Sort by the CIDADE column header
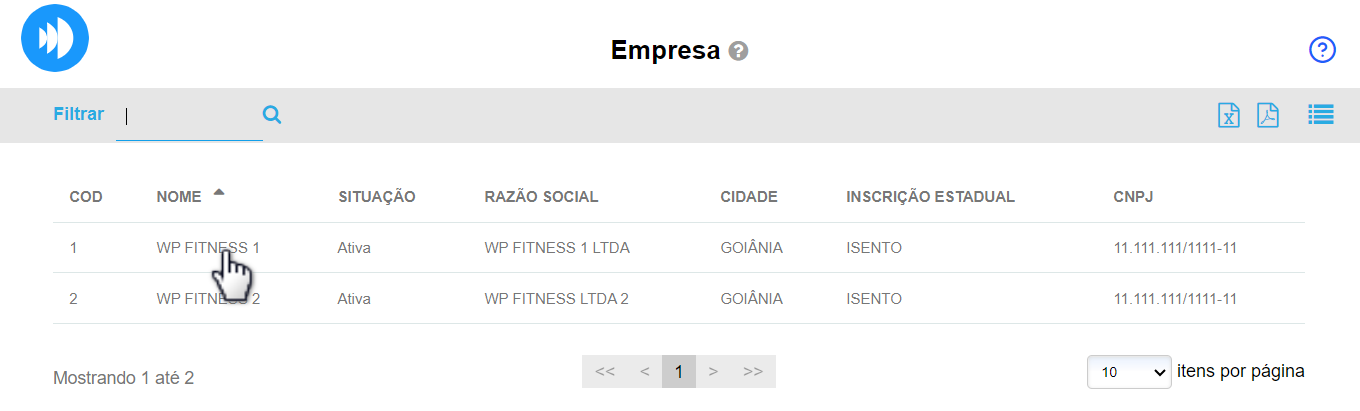Screen dimensions: 1360x411 tap(748, 197)
